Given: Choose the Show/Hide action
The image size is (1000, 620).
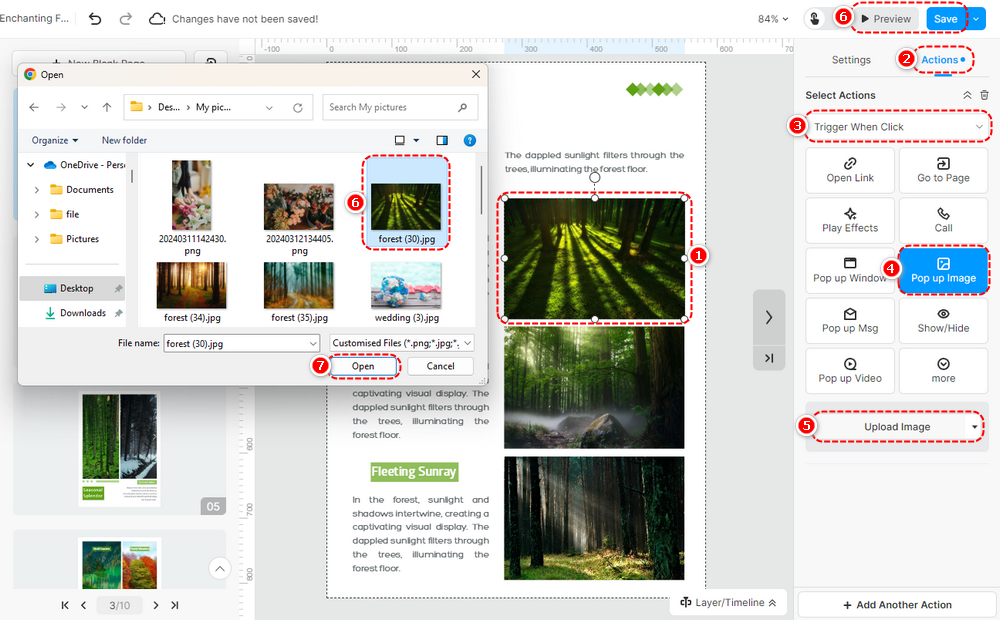Looking at the screenshot, I should point(943,320).
